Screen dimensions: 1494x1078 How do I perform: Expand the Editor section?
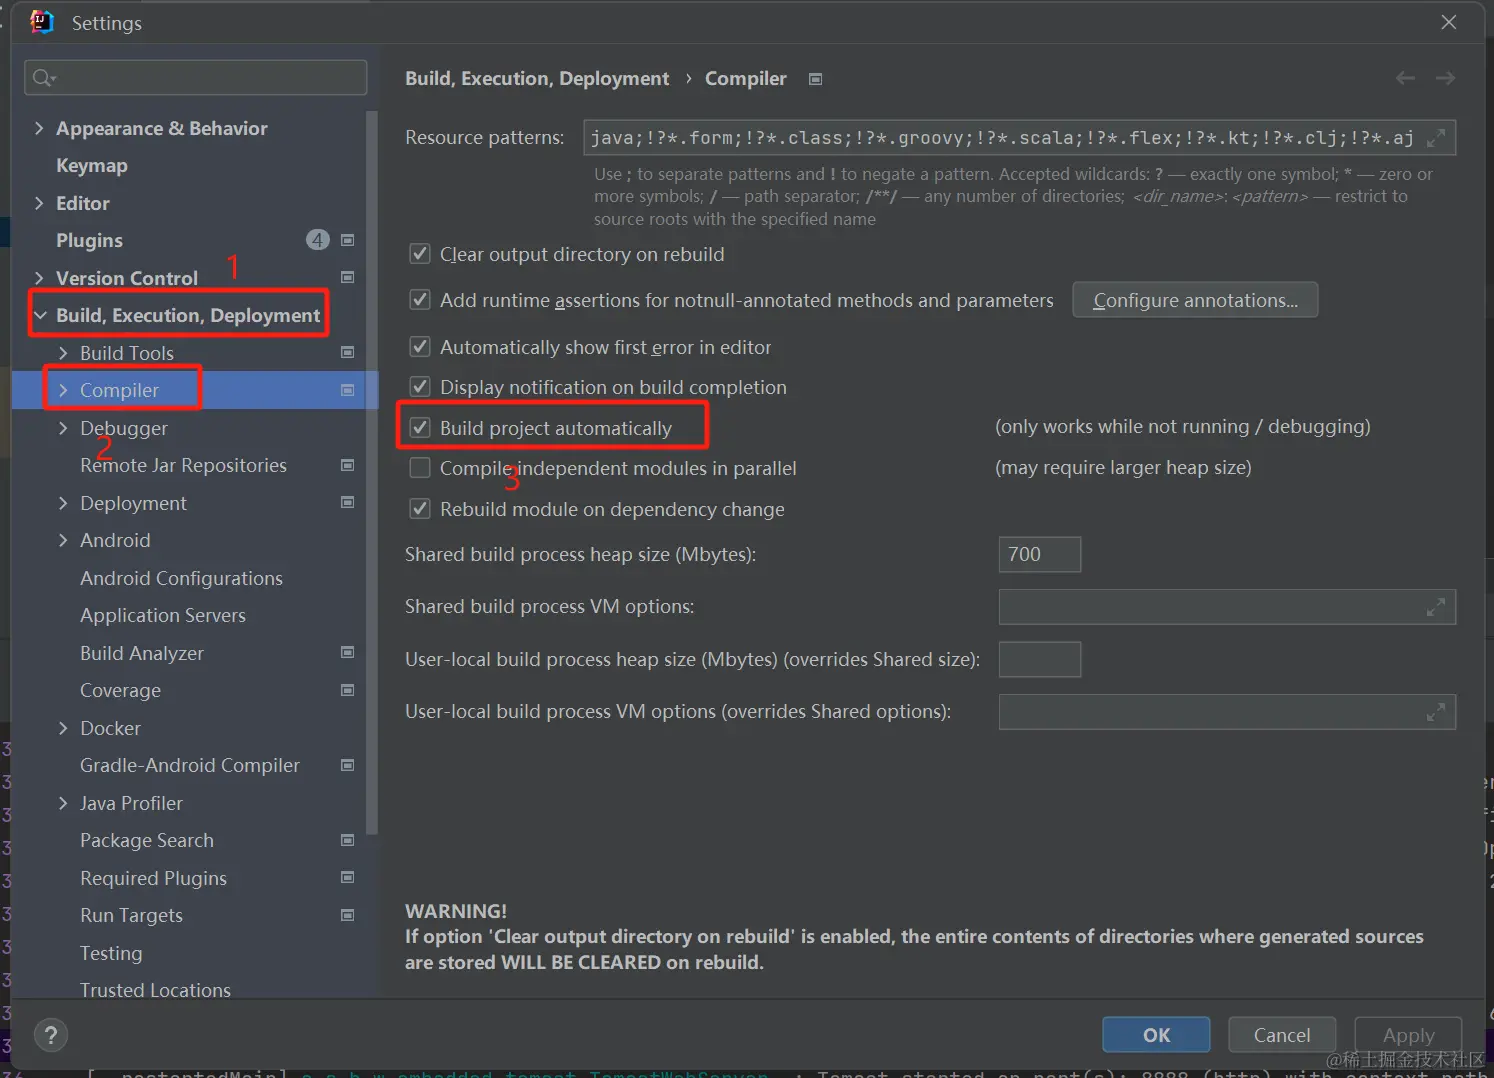[39, 203]
